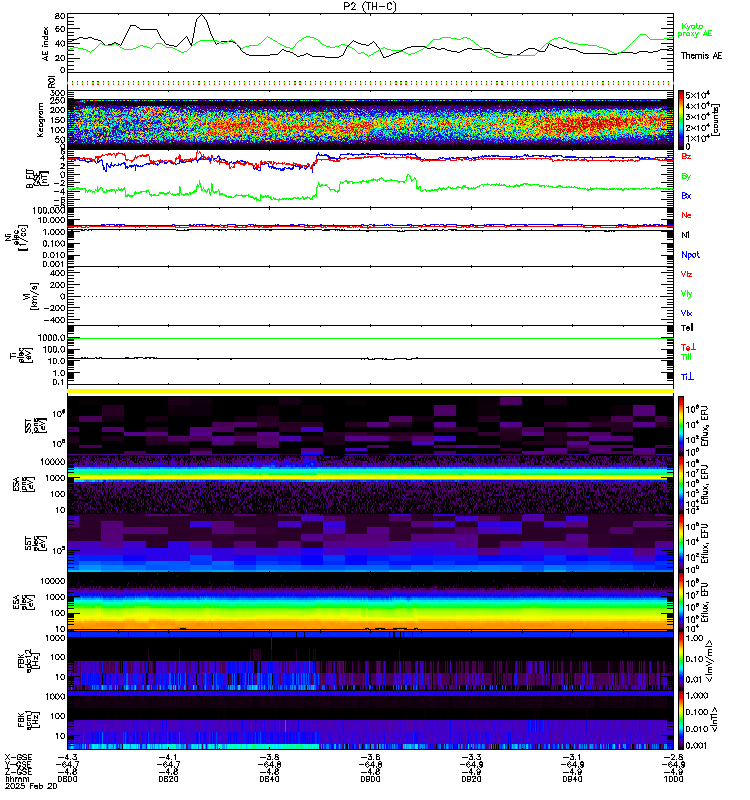
Task: Select the green "Viy" velocity legend entry
Action: point(686,294)
